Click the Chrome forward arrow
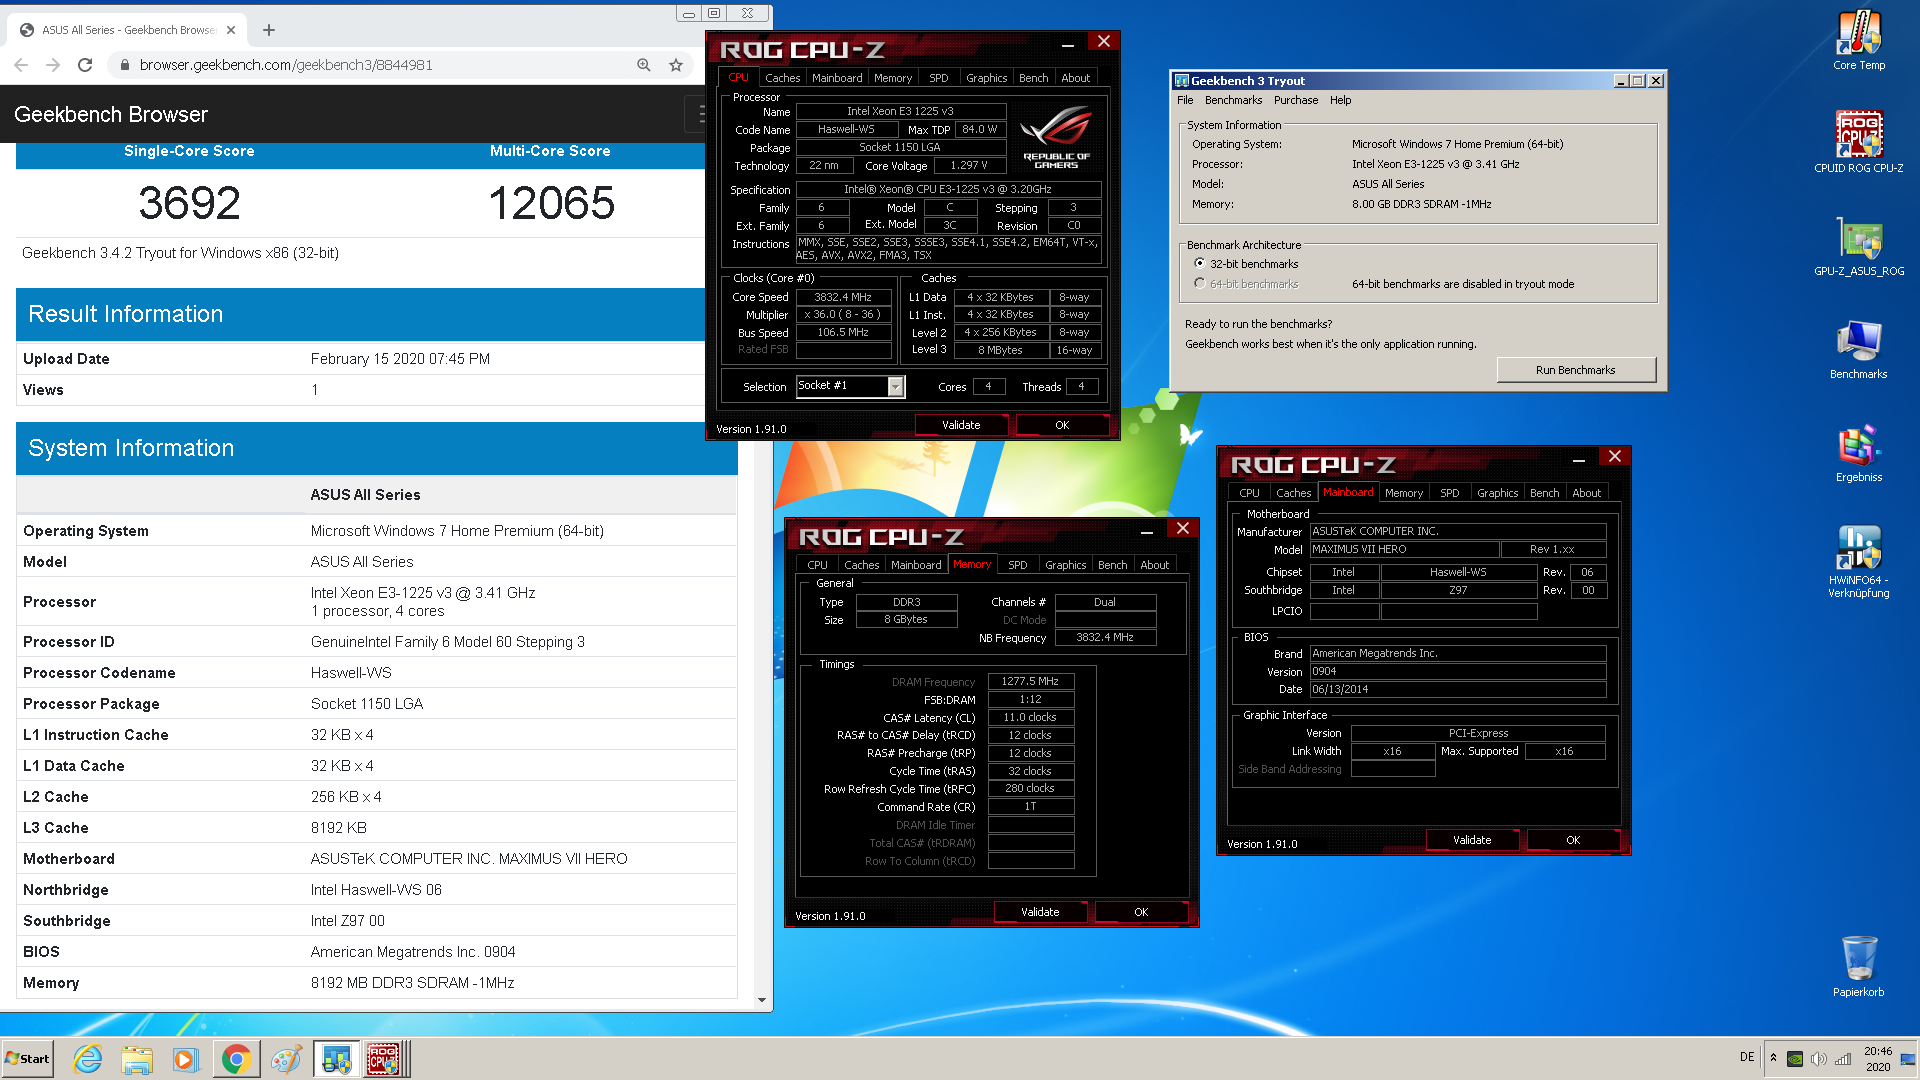The height and width of the screenshot is (1080, 1920). tap(53, 65)
